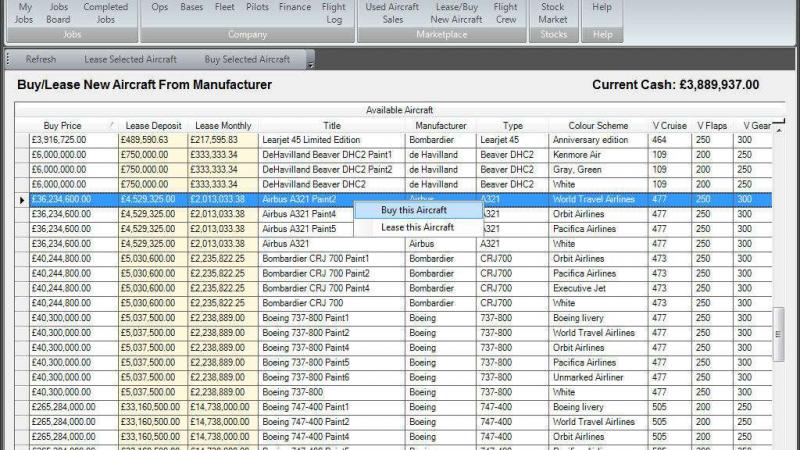The width and height of the screenshot is (800, 450).
Task: Select Airbus A321 Paint5 row
Action: point(393,229)
